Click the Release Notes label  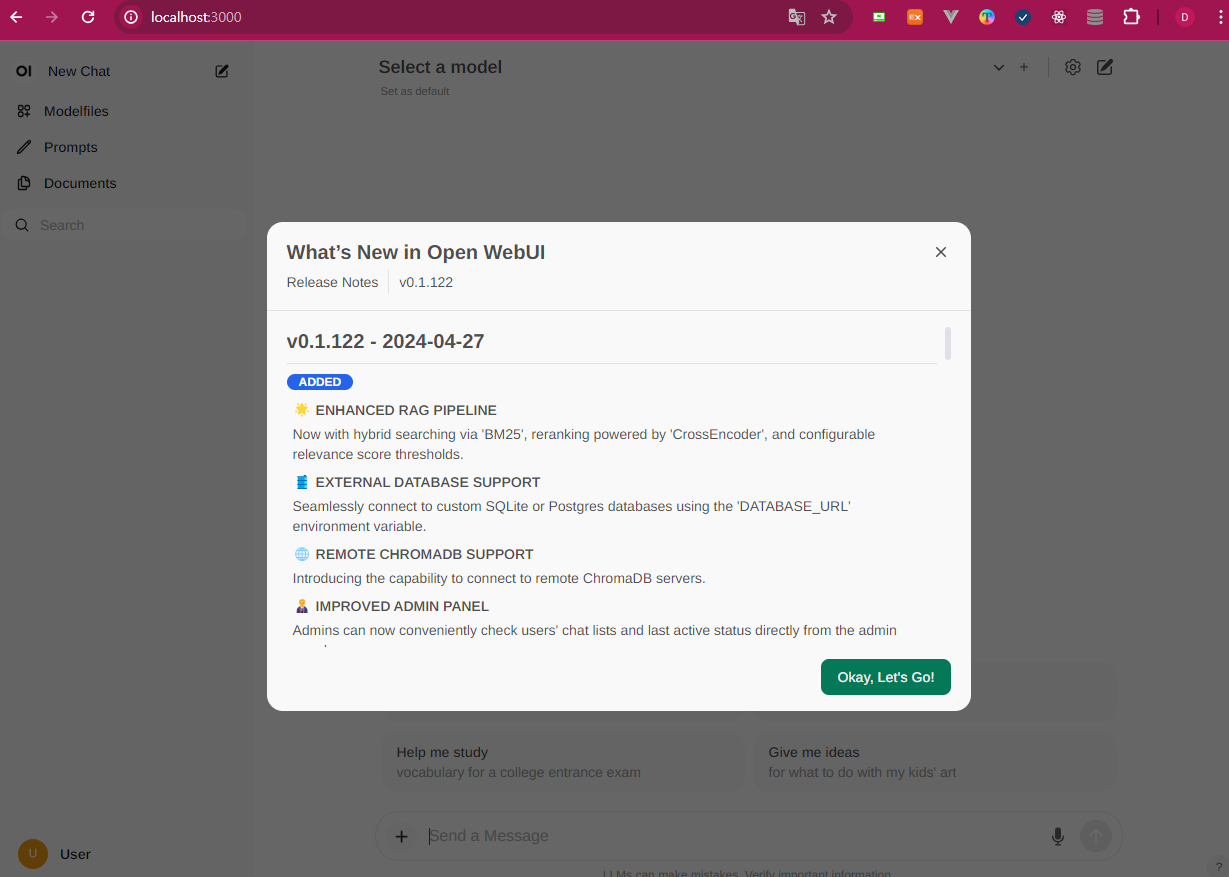click(332, 282)
